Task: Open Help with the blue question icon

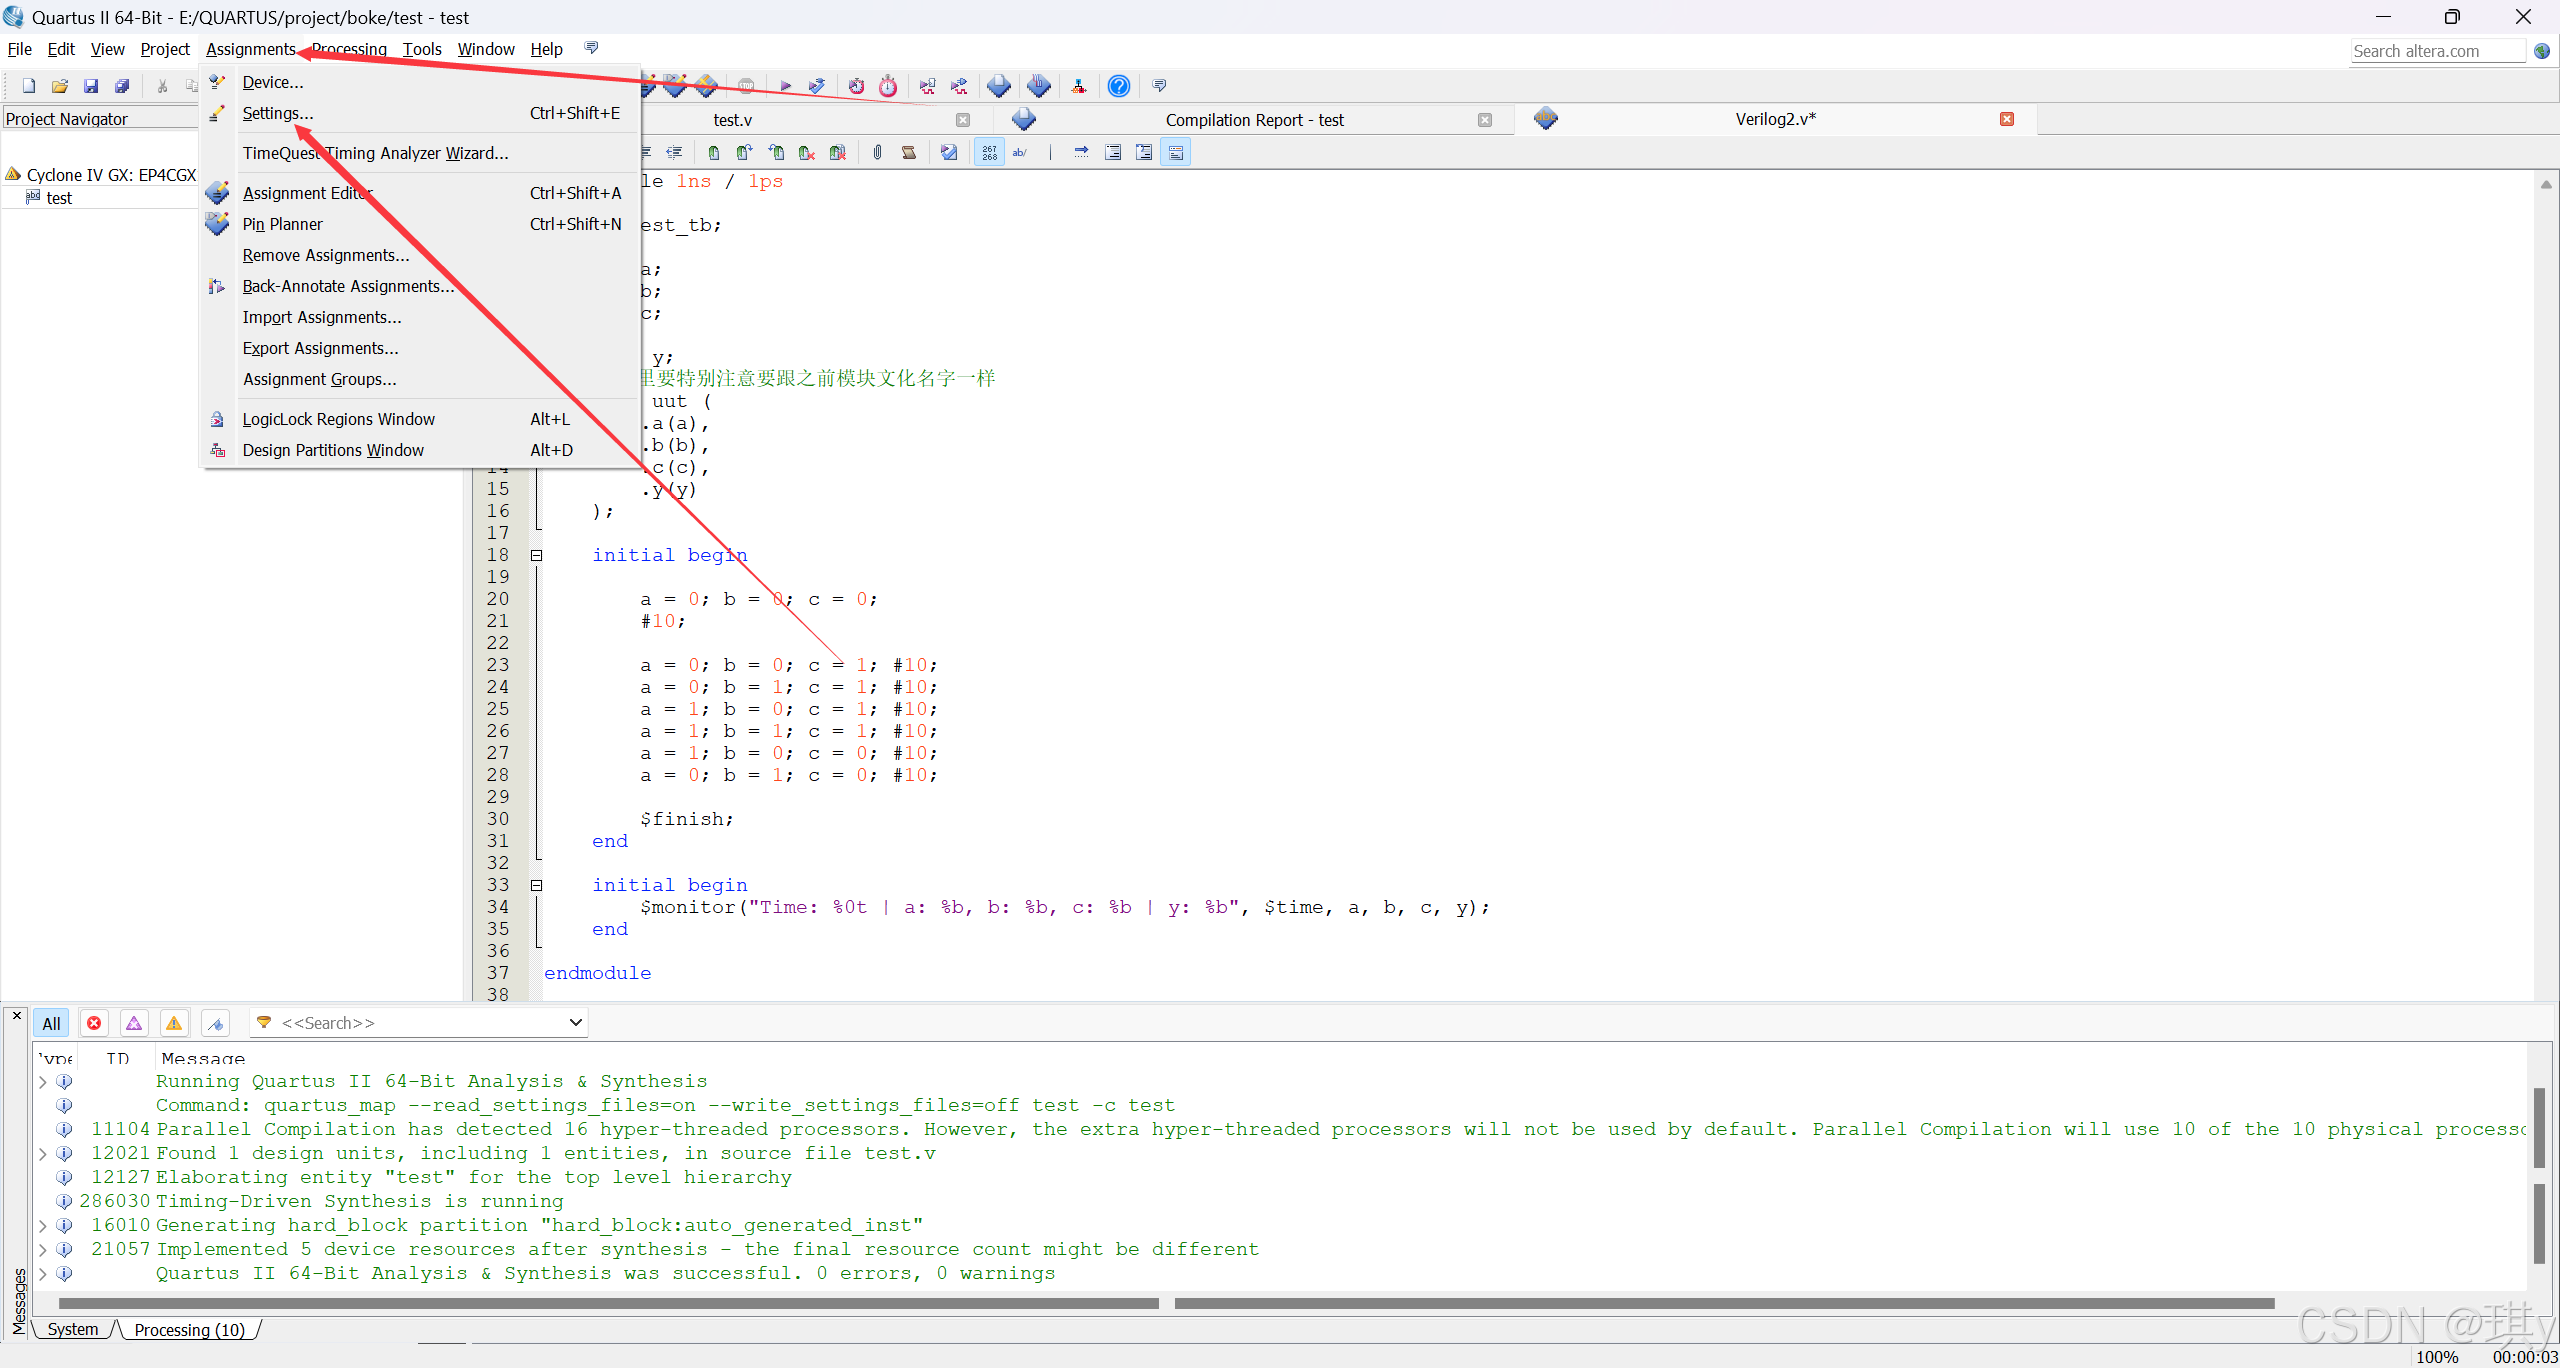Action: pos(1119,86)
